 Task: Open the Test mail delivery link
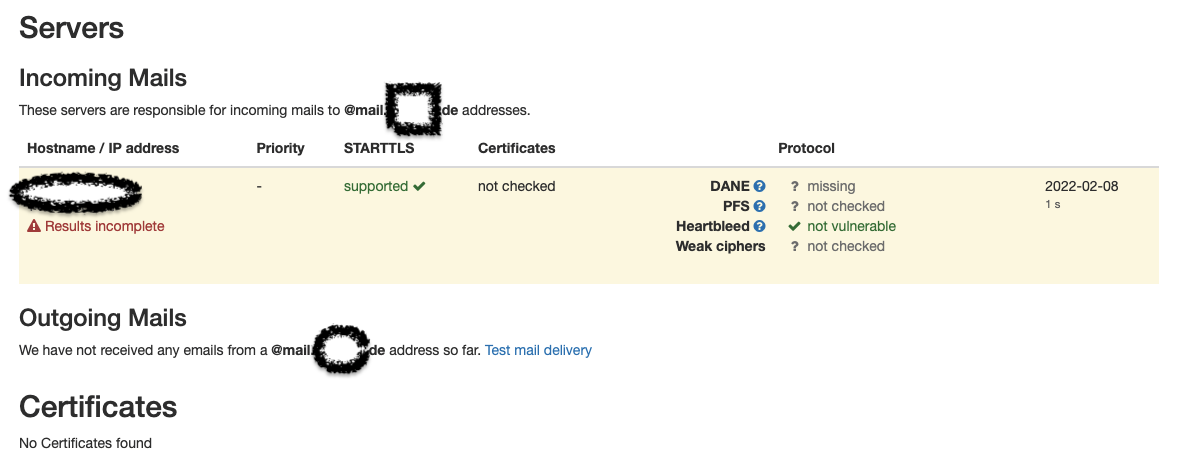538,350
